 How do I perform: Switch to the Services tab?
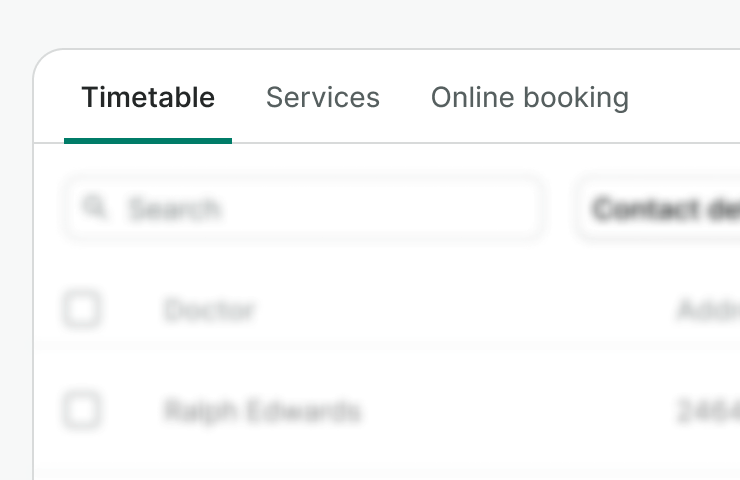pos(322,98)
